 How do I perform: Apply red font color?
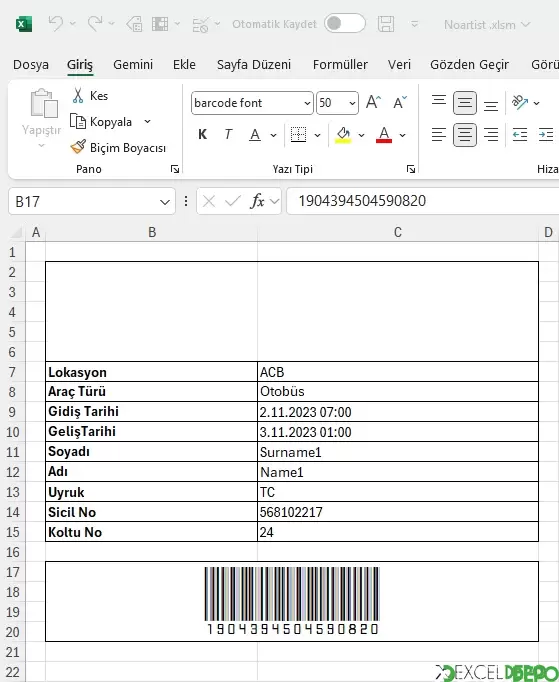(384, 135)
